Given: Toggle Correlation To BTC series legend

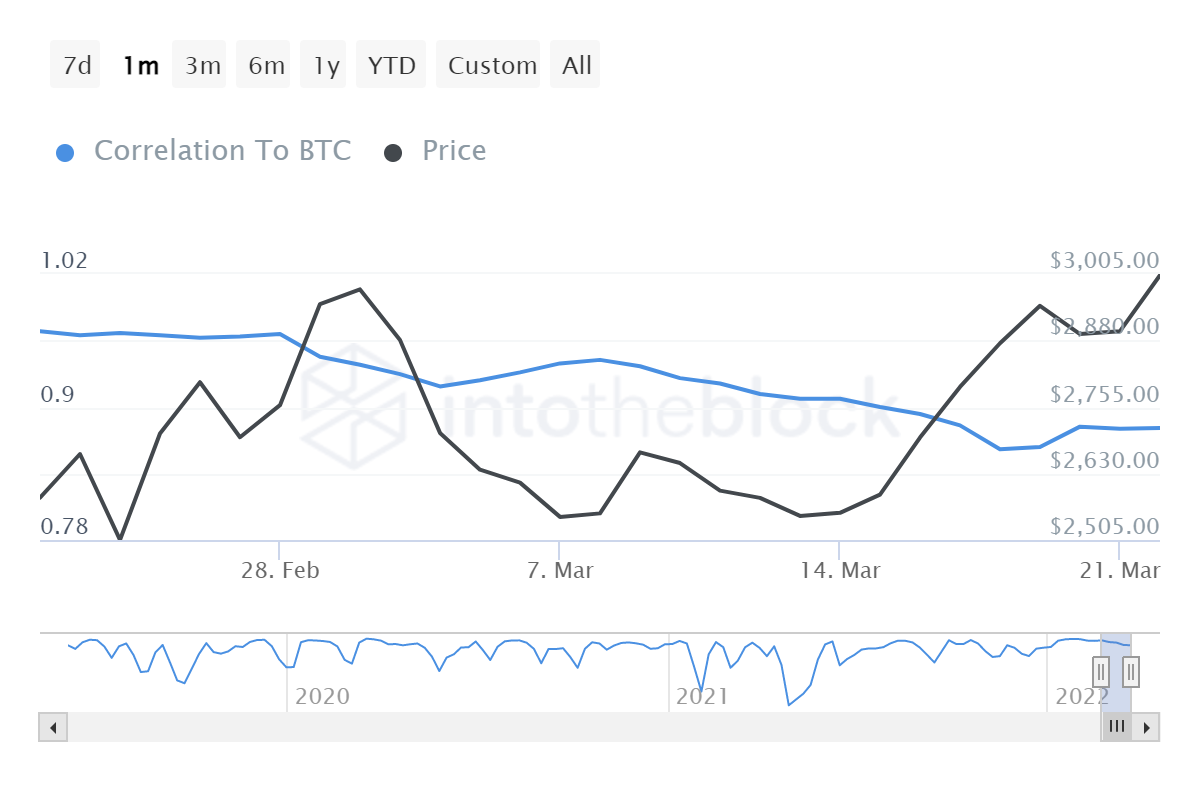Looking at the screenshot, I should coord(222,151).
